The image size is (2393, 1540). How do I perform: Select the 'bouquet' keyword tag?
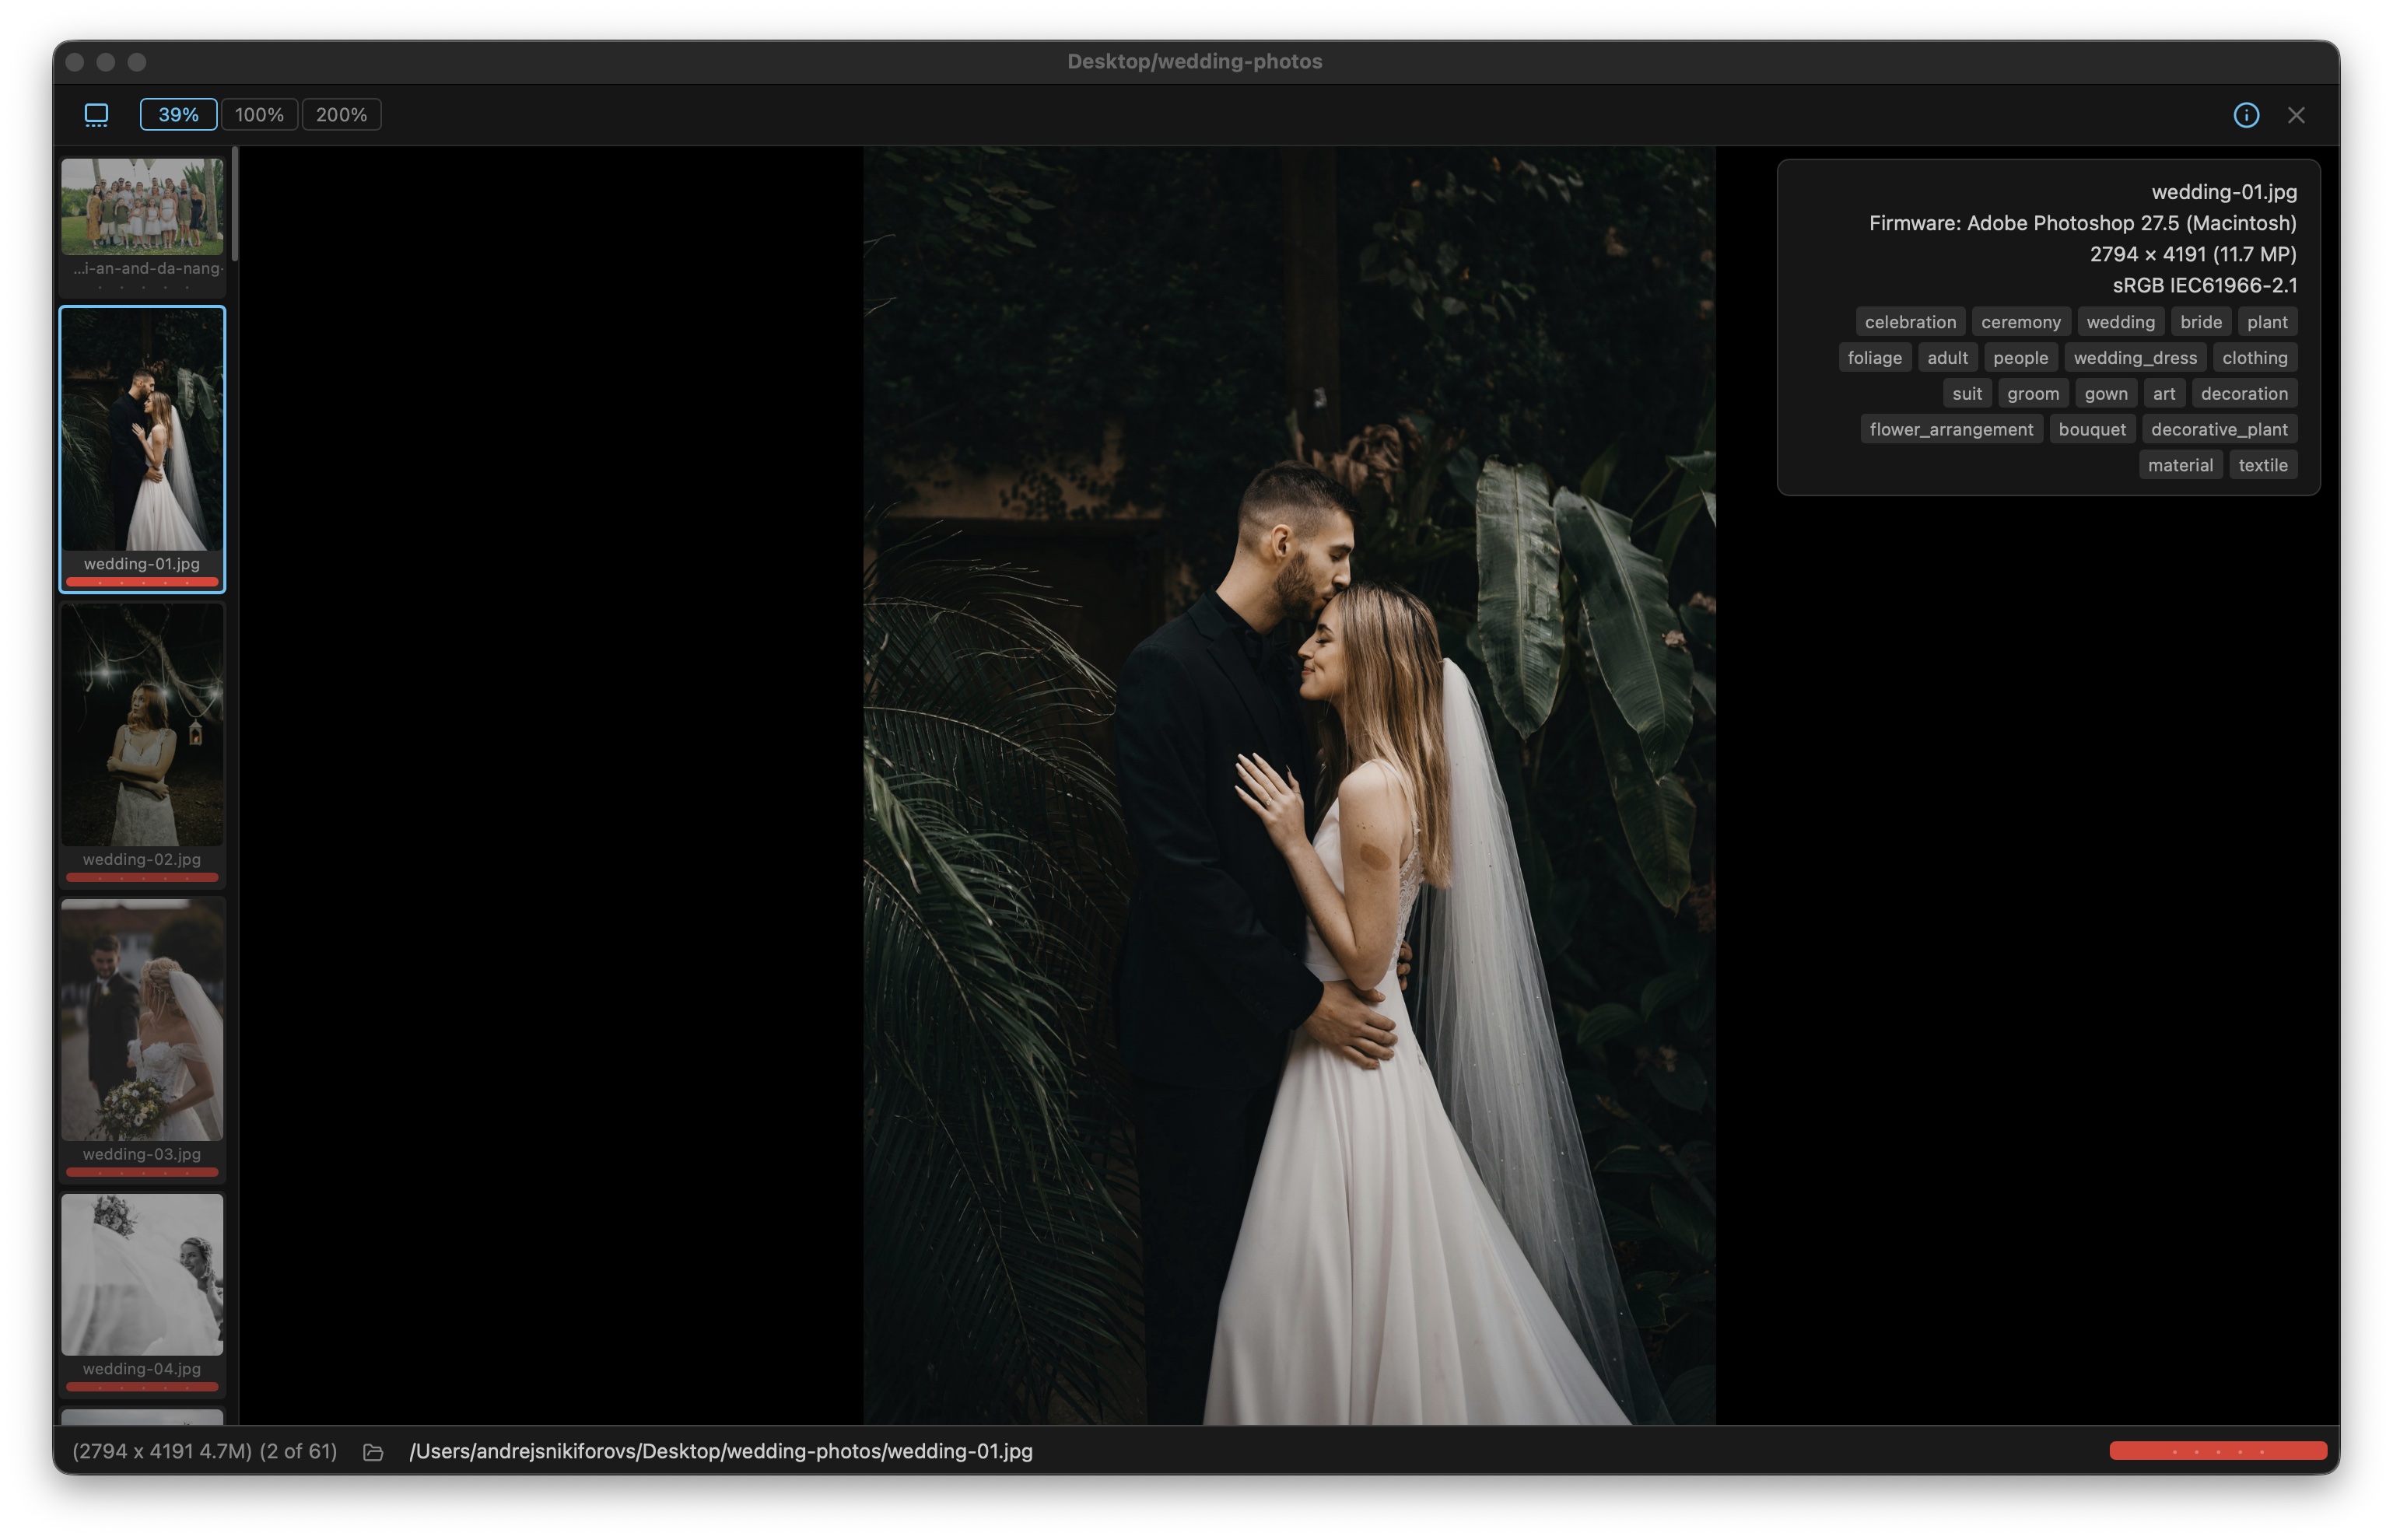(x=2091, y=429)
